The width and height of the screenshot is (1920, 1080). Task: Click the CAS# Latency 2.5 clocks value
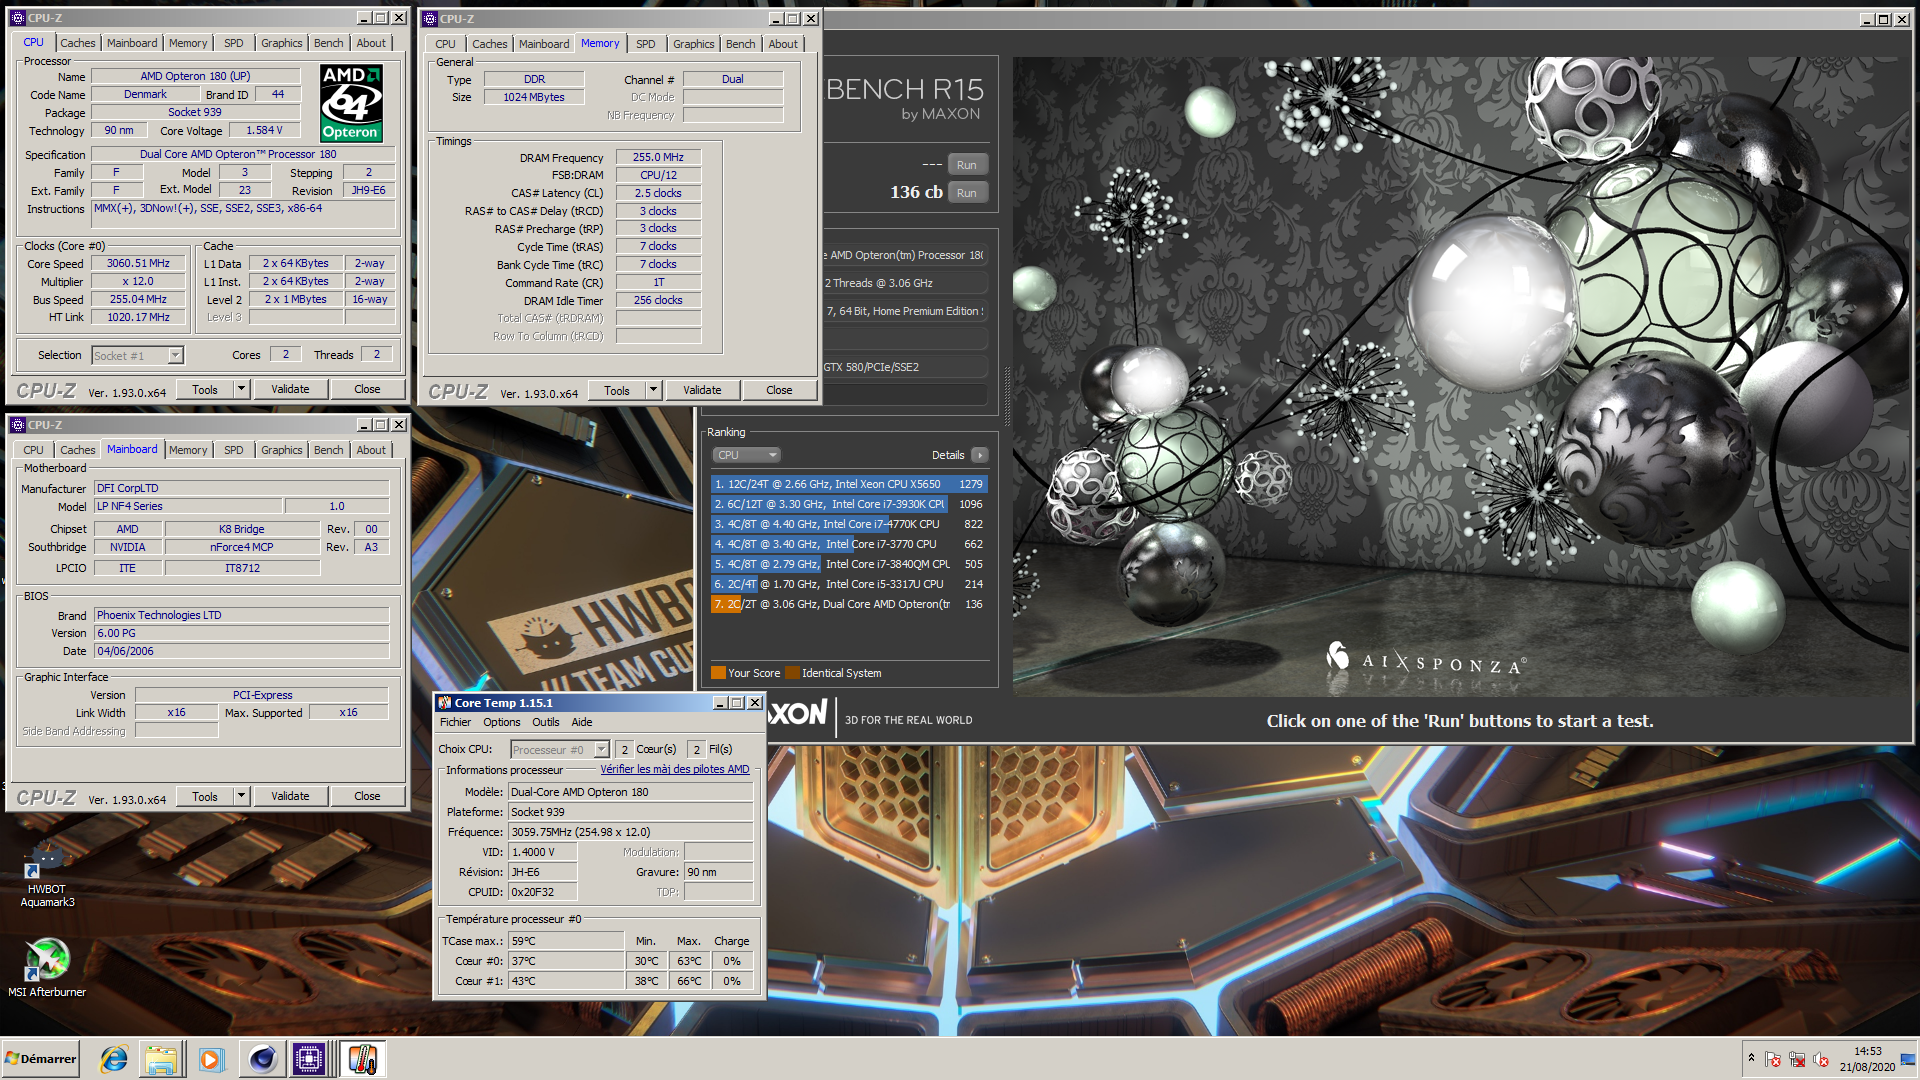coord(658,193)
